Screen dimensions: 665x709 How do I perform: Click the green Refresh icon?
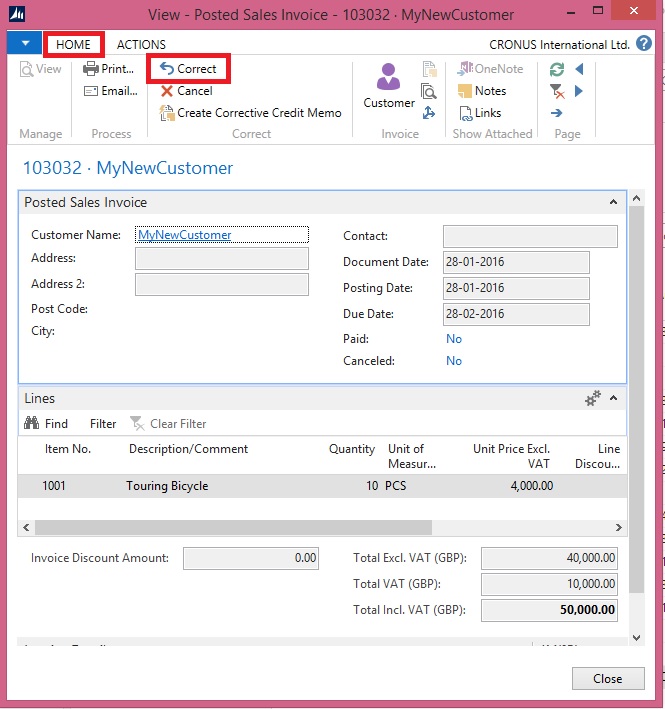point(557,69)
